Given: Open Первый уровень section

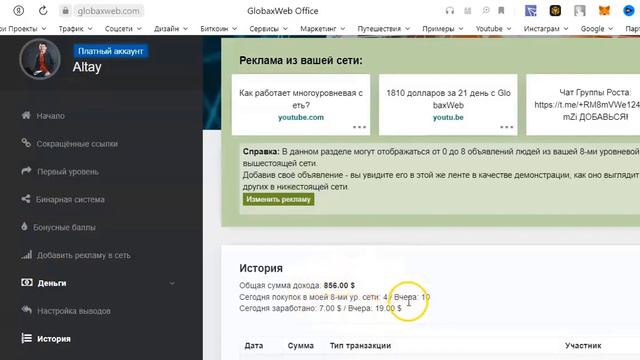Looking at the screenshot, I should (x=68, y=171).
